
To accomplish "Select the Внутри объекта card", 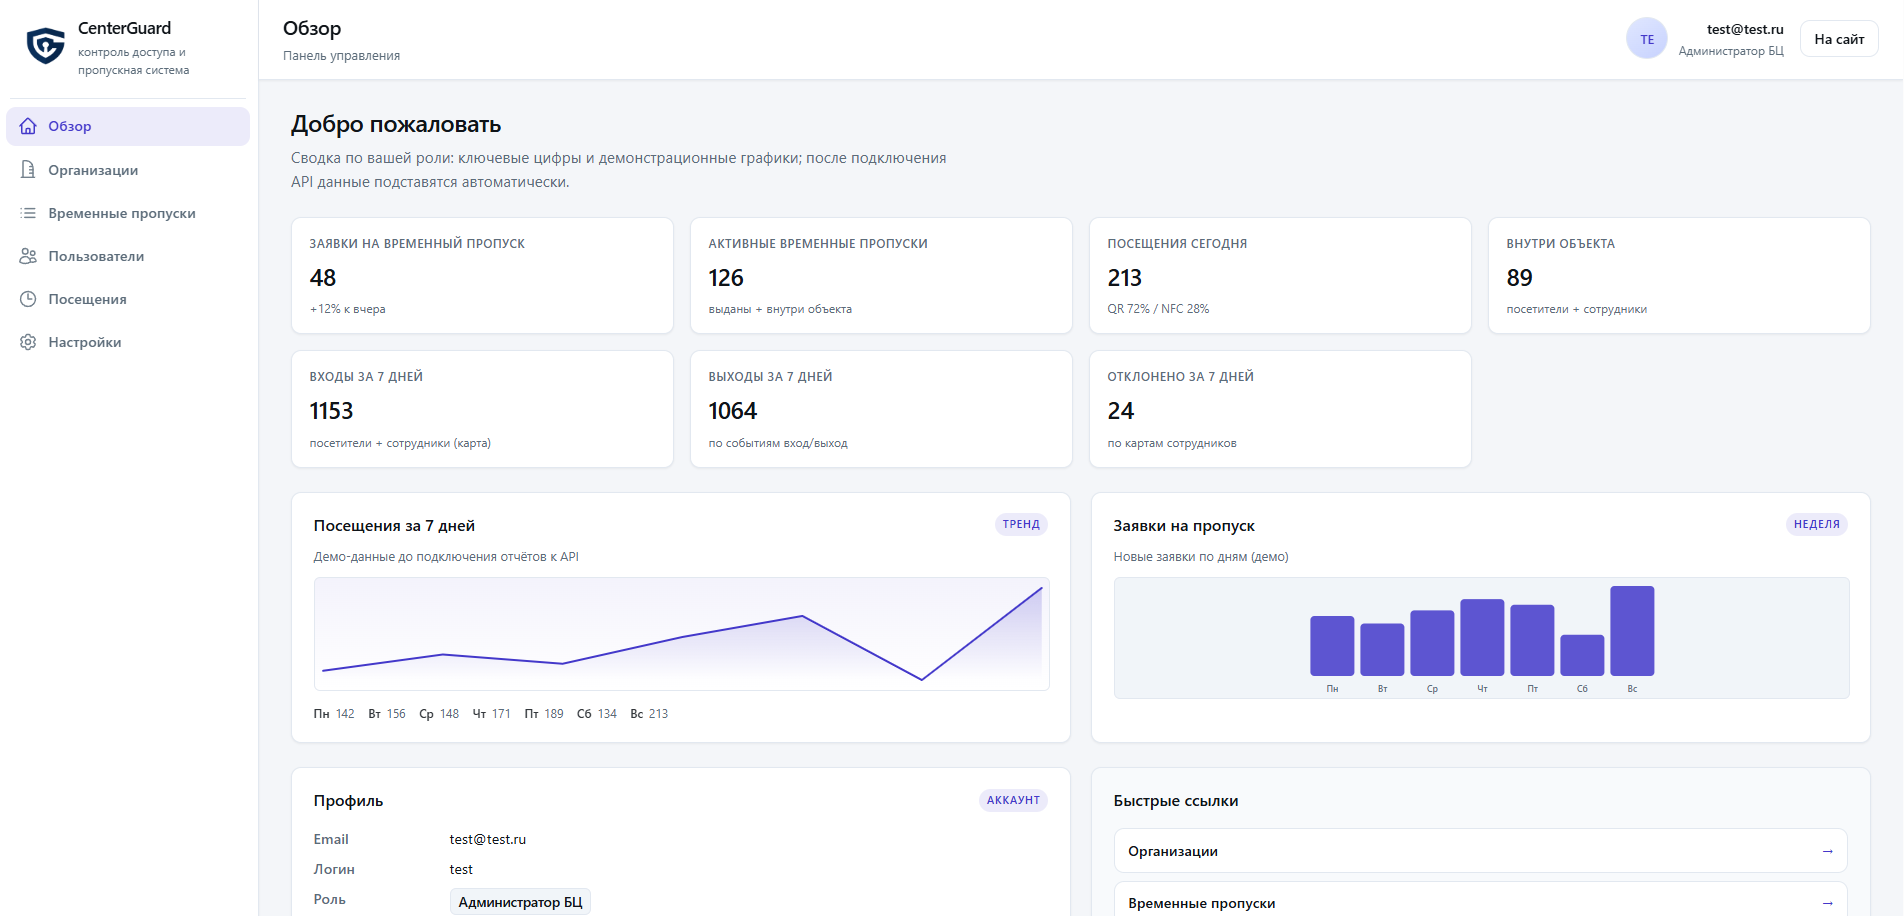I will coord(1679,276).
